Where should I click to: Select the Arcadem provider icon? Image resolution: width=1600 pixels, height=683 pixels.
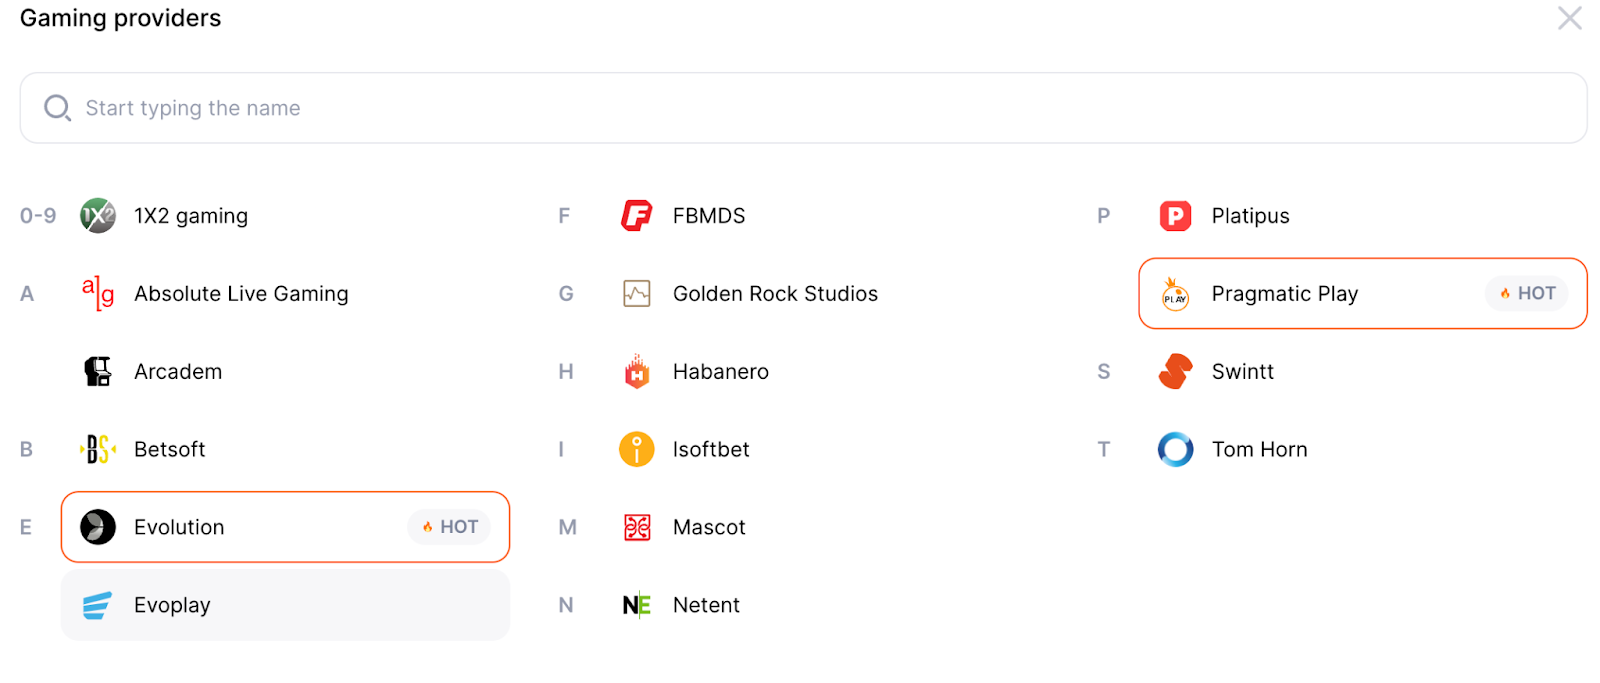tap(98, 371)
